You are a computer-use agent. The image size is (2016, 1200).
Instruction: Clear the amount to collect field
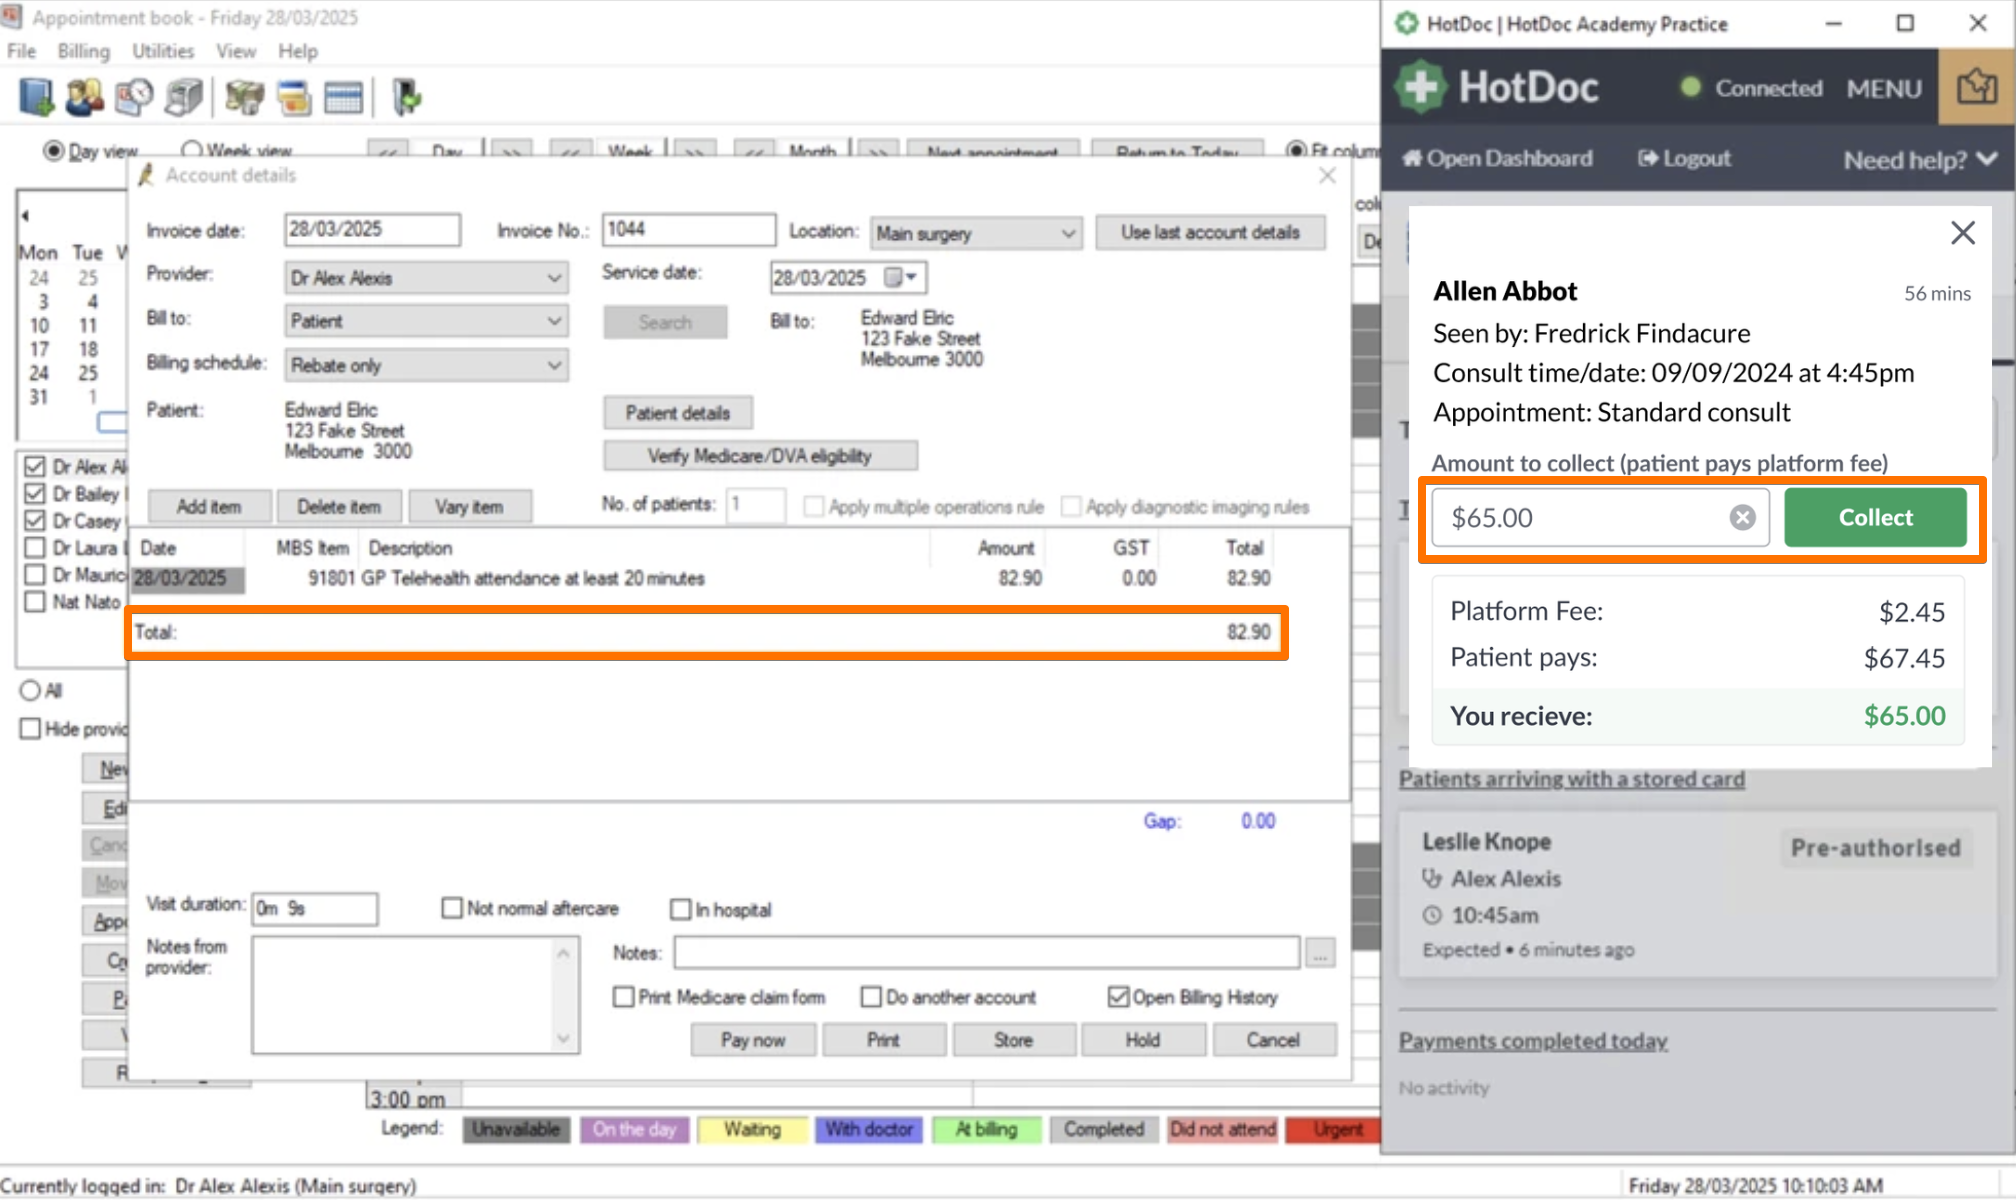[1742, 517]
